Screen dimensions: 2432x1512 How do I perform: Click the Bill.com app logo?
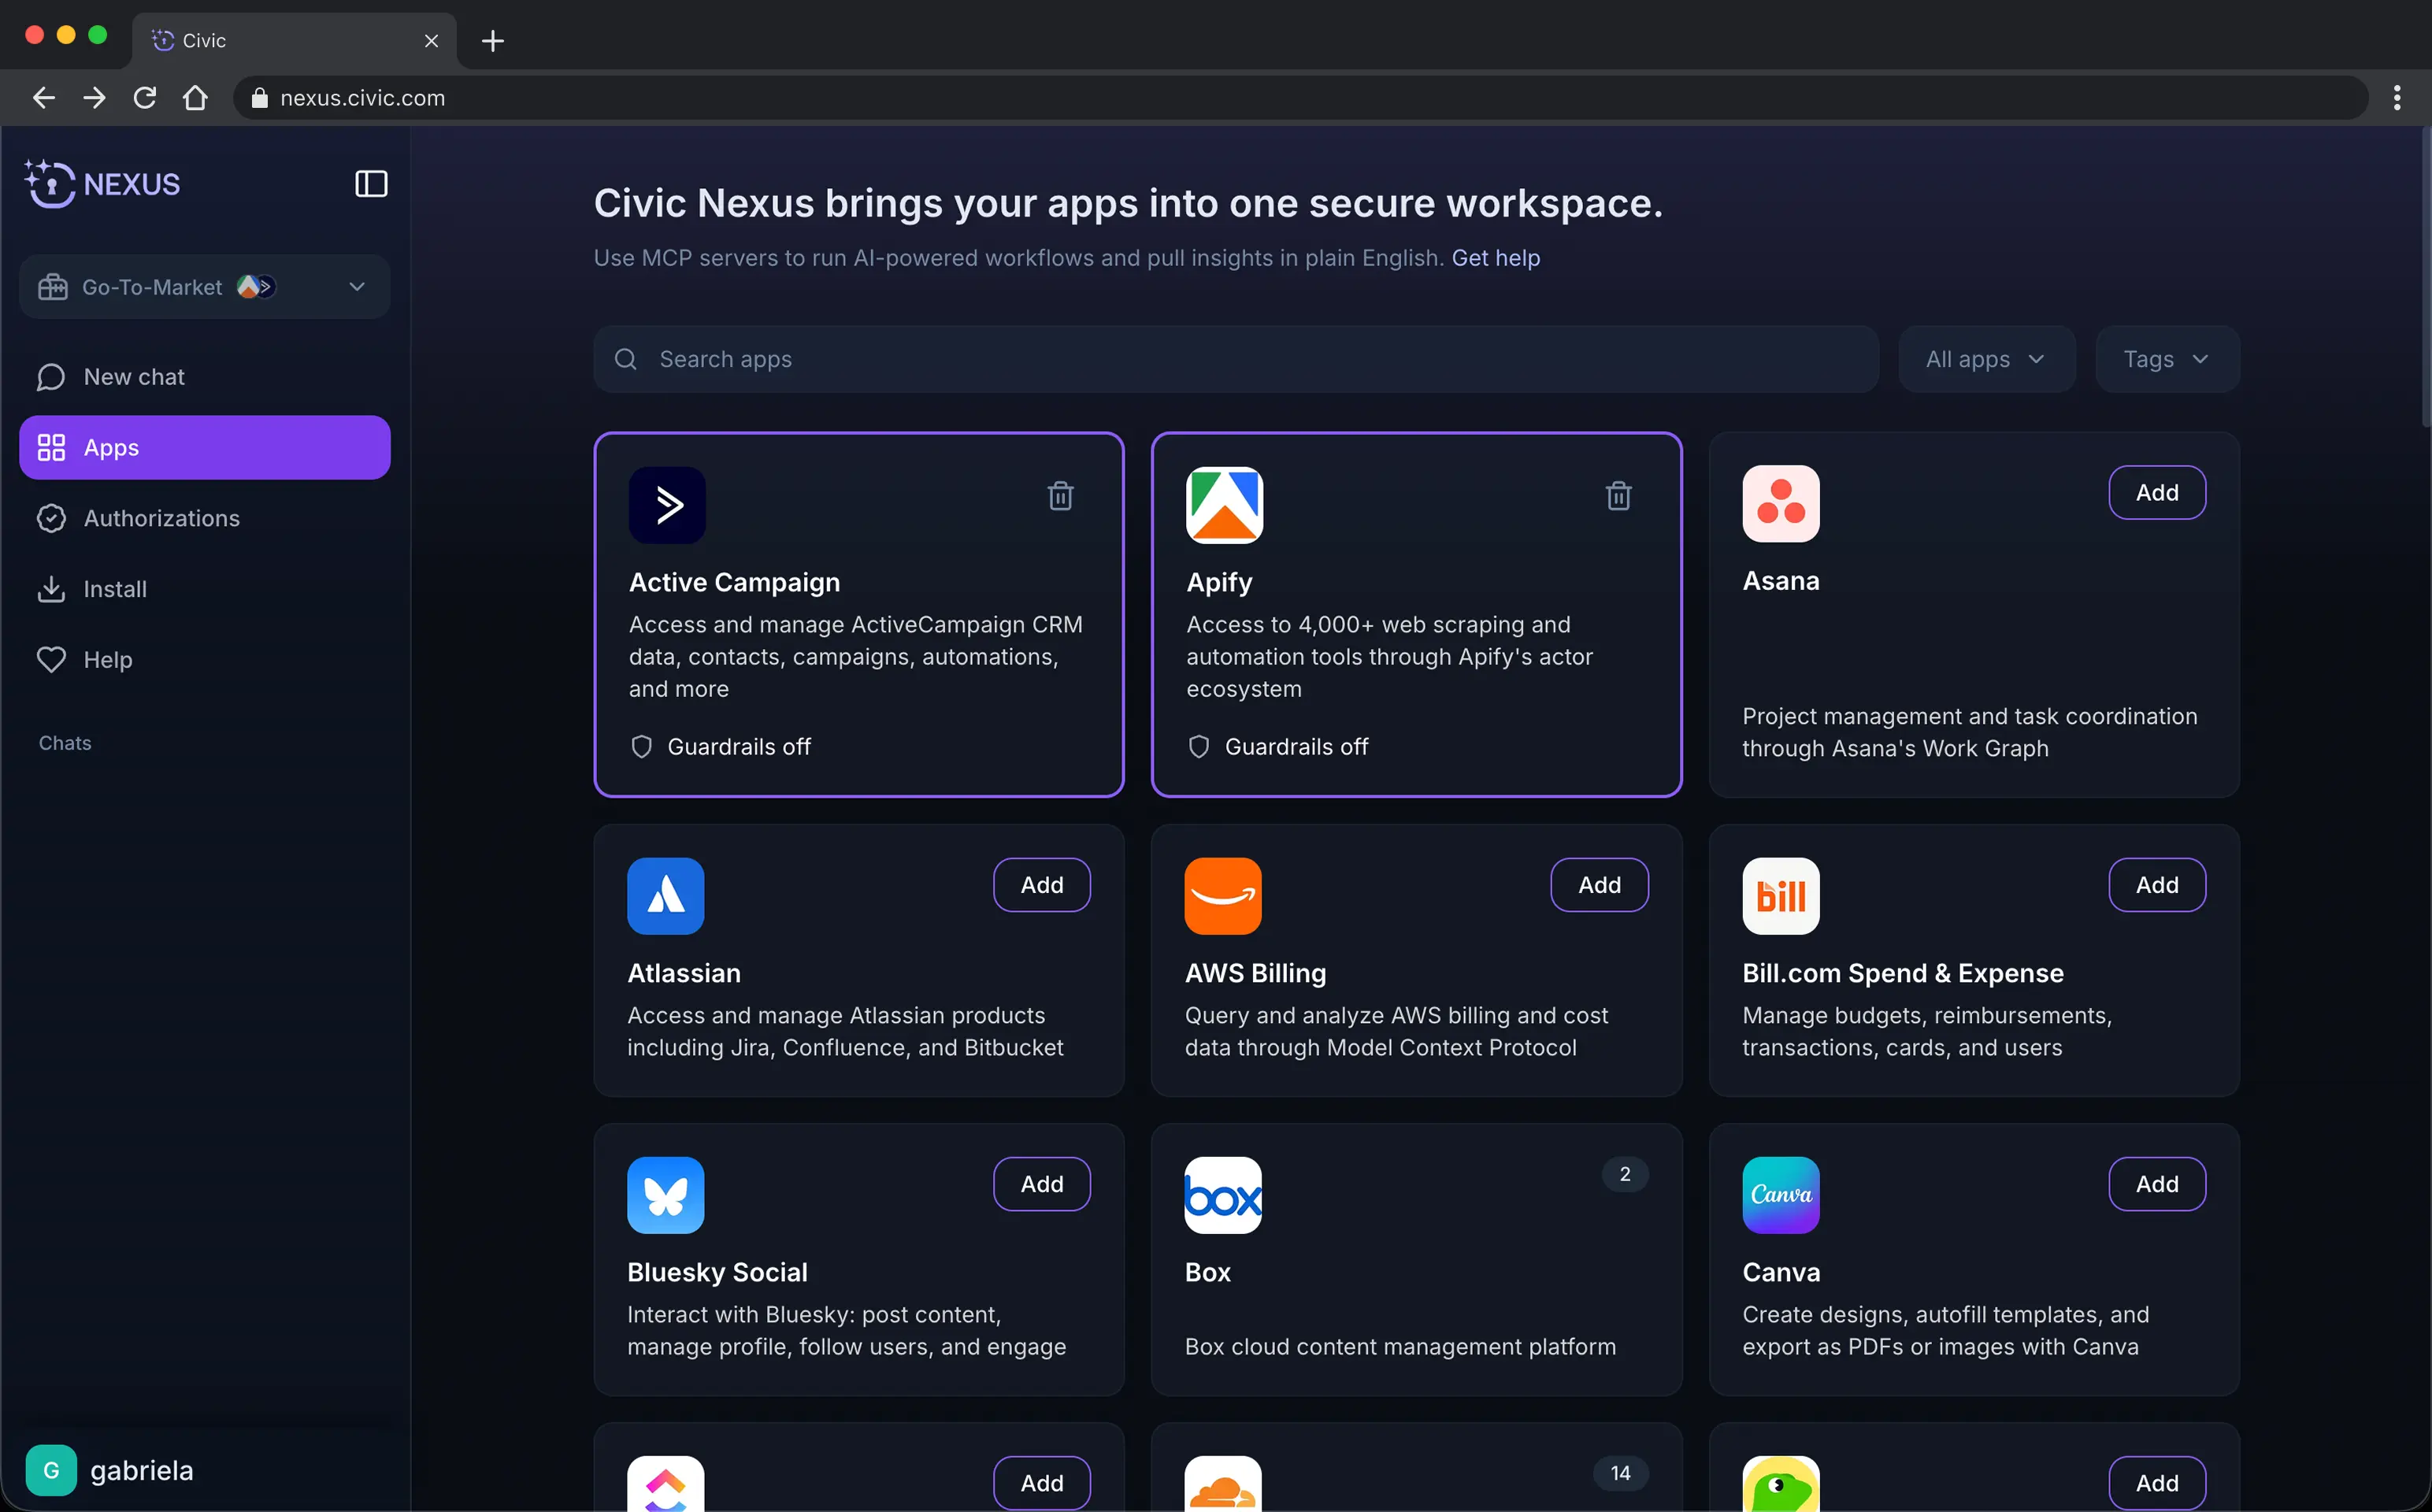[1780, 896]
